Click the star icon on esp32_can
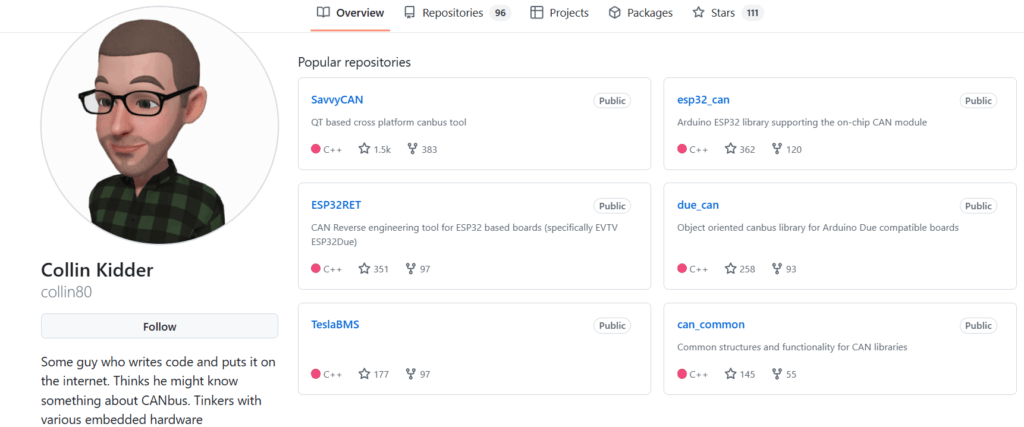The image size is (1024, 427). click(x=730, y=149)
